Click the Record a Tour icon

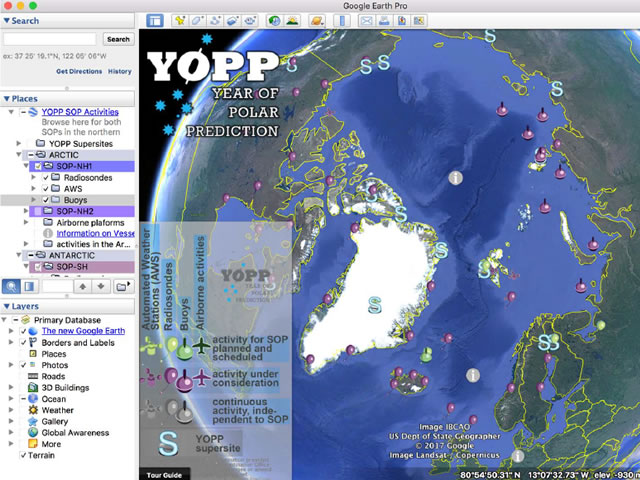coord(250,20)
